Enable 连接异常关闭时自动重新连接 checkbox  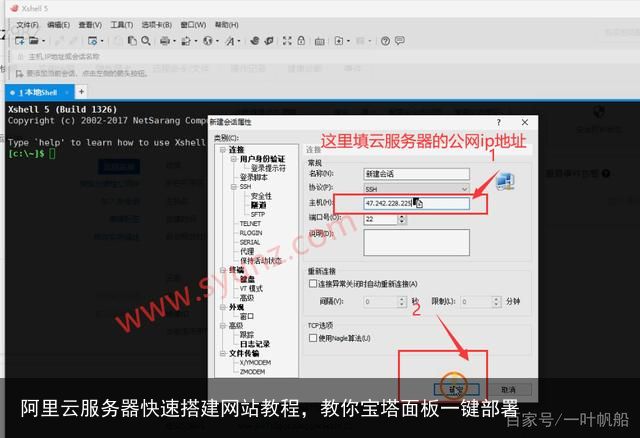click(x=313, y=283)
